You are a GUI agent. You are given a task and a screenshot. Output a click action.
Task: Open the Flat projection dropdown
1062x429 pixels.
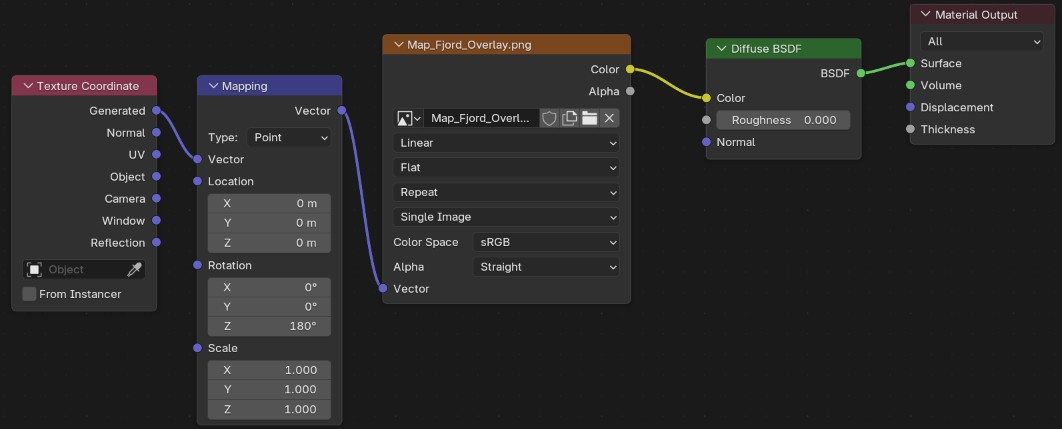point(506,167)
